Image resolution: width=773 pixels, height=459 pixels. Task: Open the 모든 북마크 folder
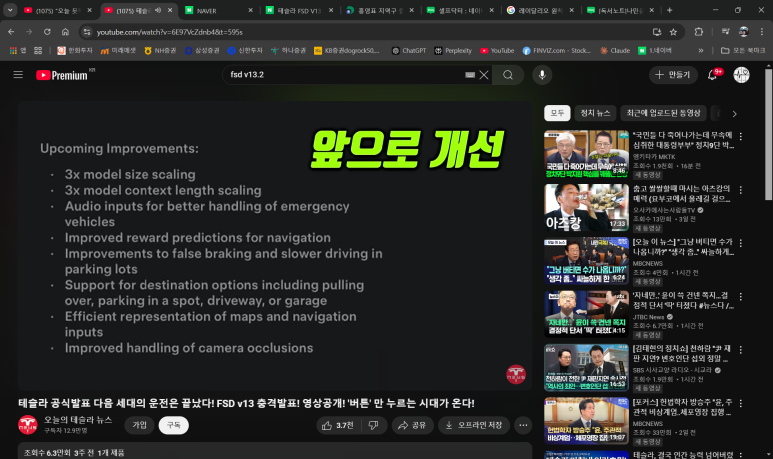coord(742,50)
